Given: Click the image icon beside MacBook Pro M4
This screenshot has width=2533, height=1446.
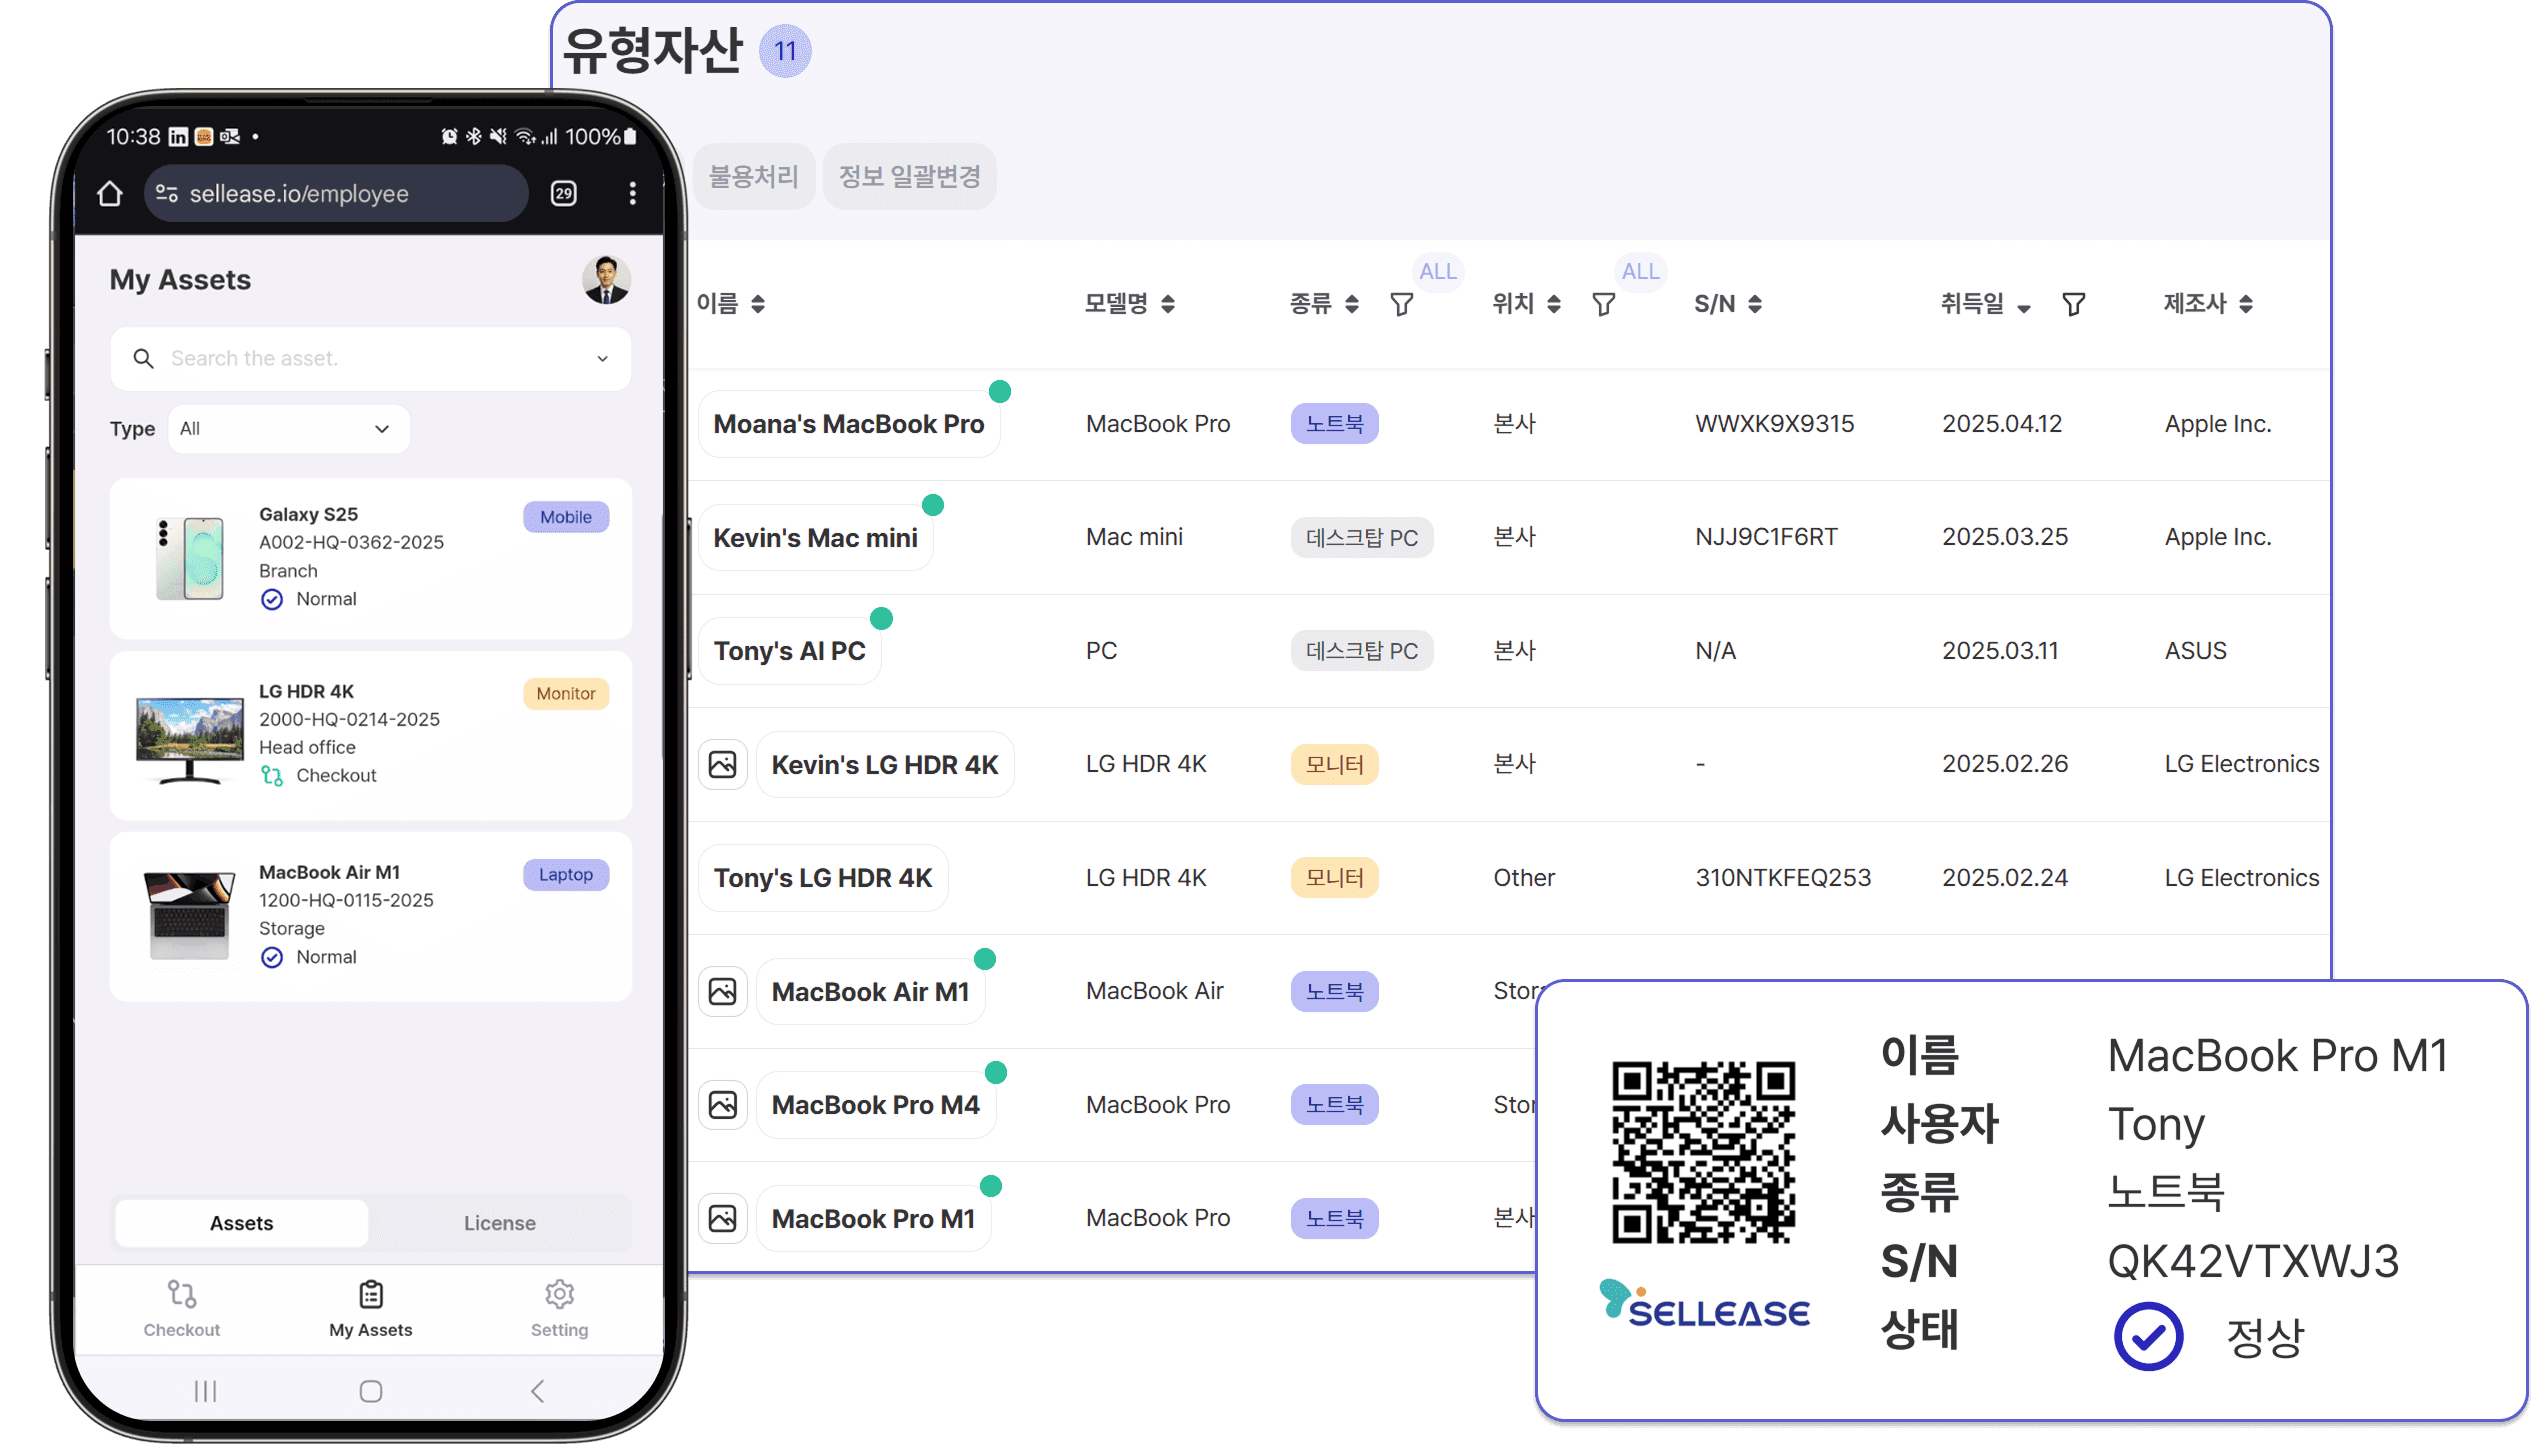Looking at the screenshot, I should pyautogui.click(x=723, y=1105).
